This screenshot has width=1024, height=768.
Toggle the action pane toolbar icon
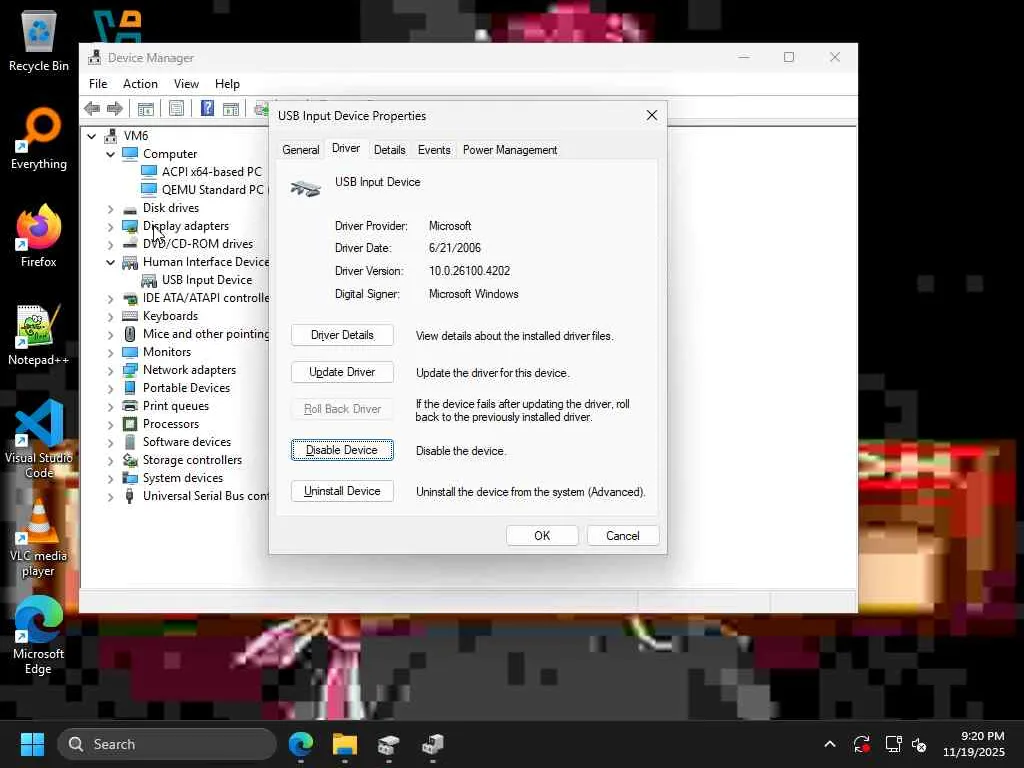(x=231, y=108)
